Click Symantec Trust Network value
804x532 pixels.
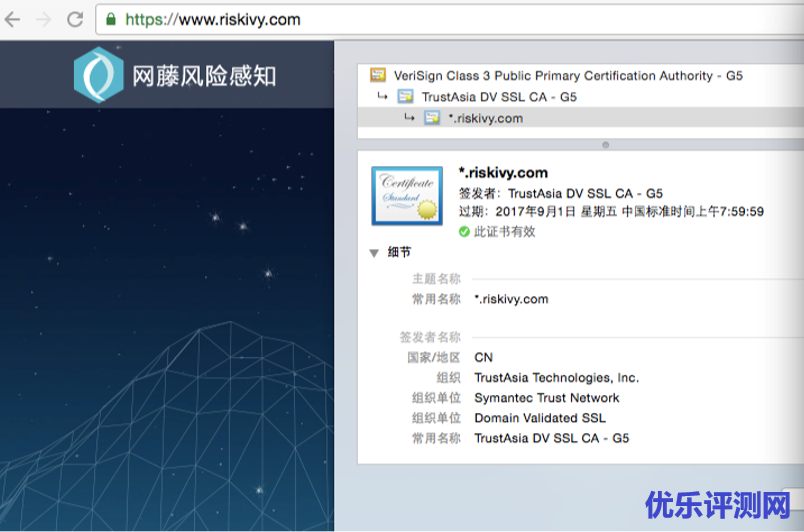point(547,398)
